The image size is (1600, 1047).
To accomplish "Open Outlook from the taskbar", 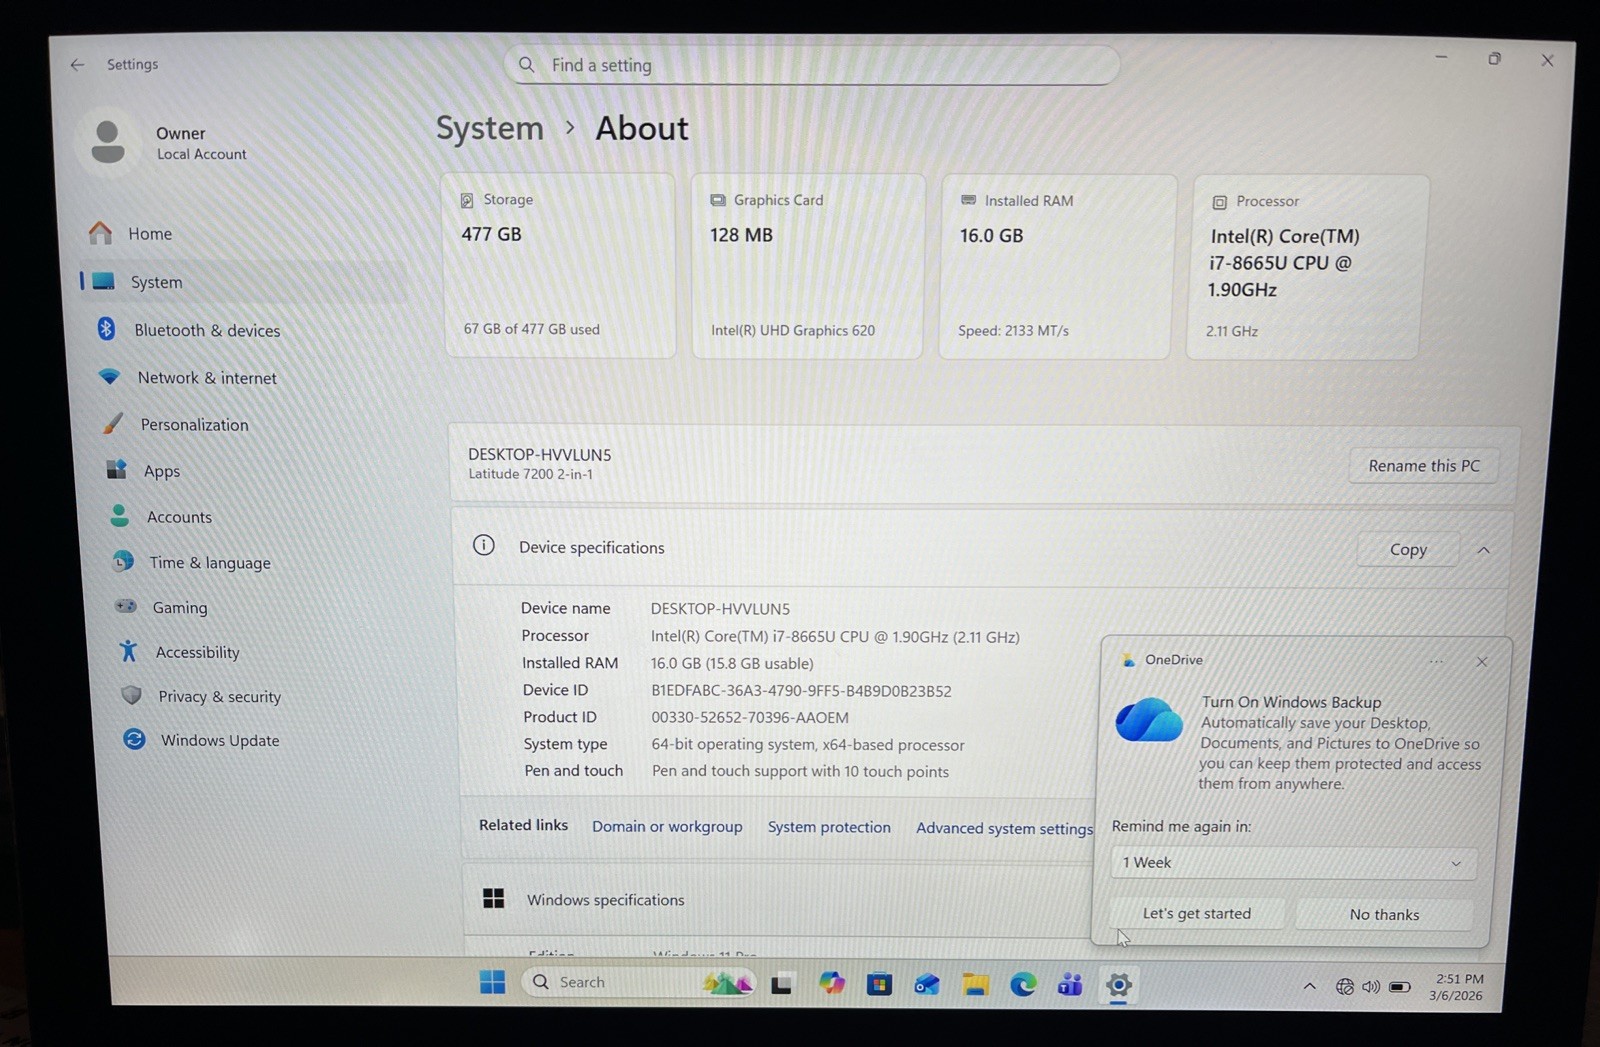I will [x=927, y=985].
